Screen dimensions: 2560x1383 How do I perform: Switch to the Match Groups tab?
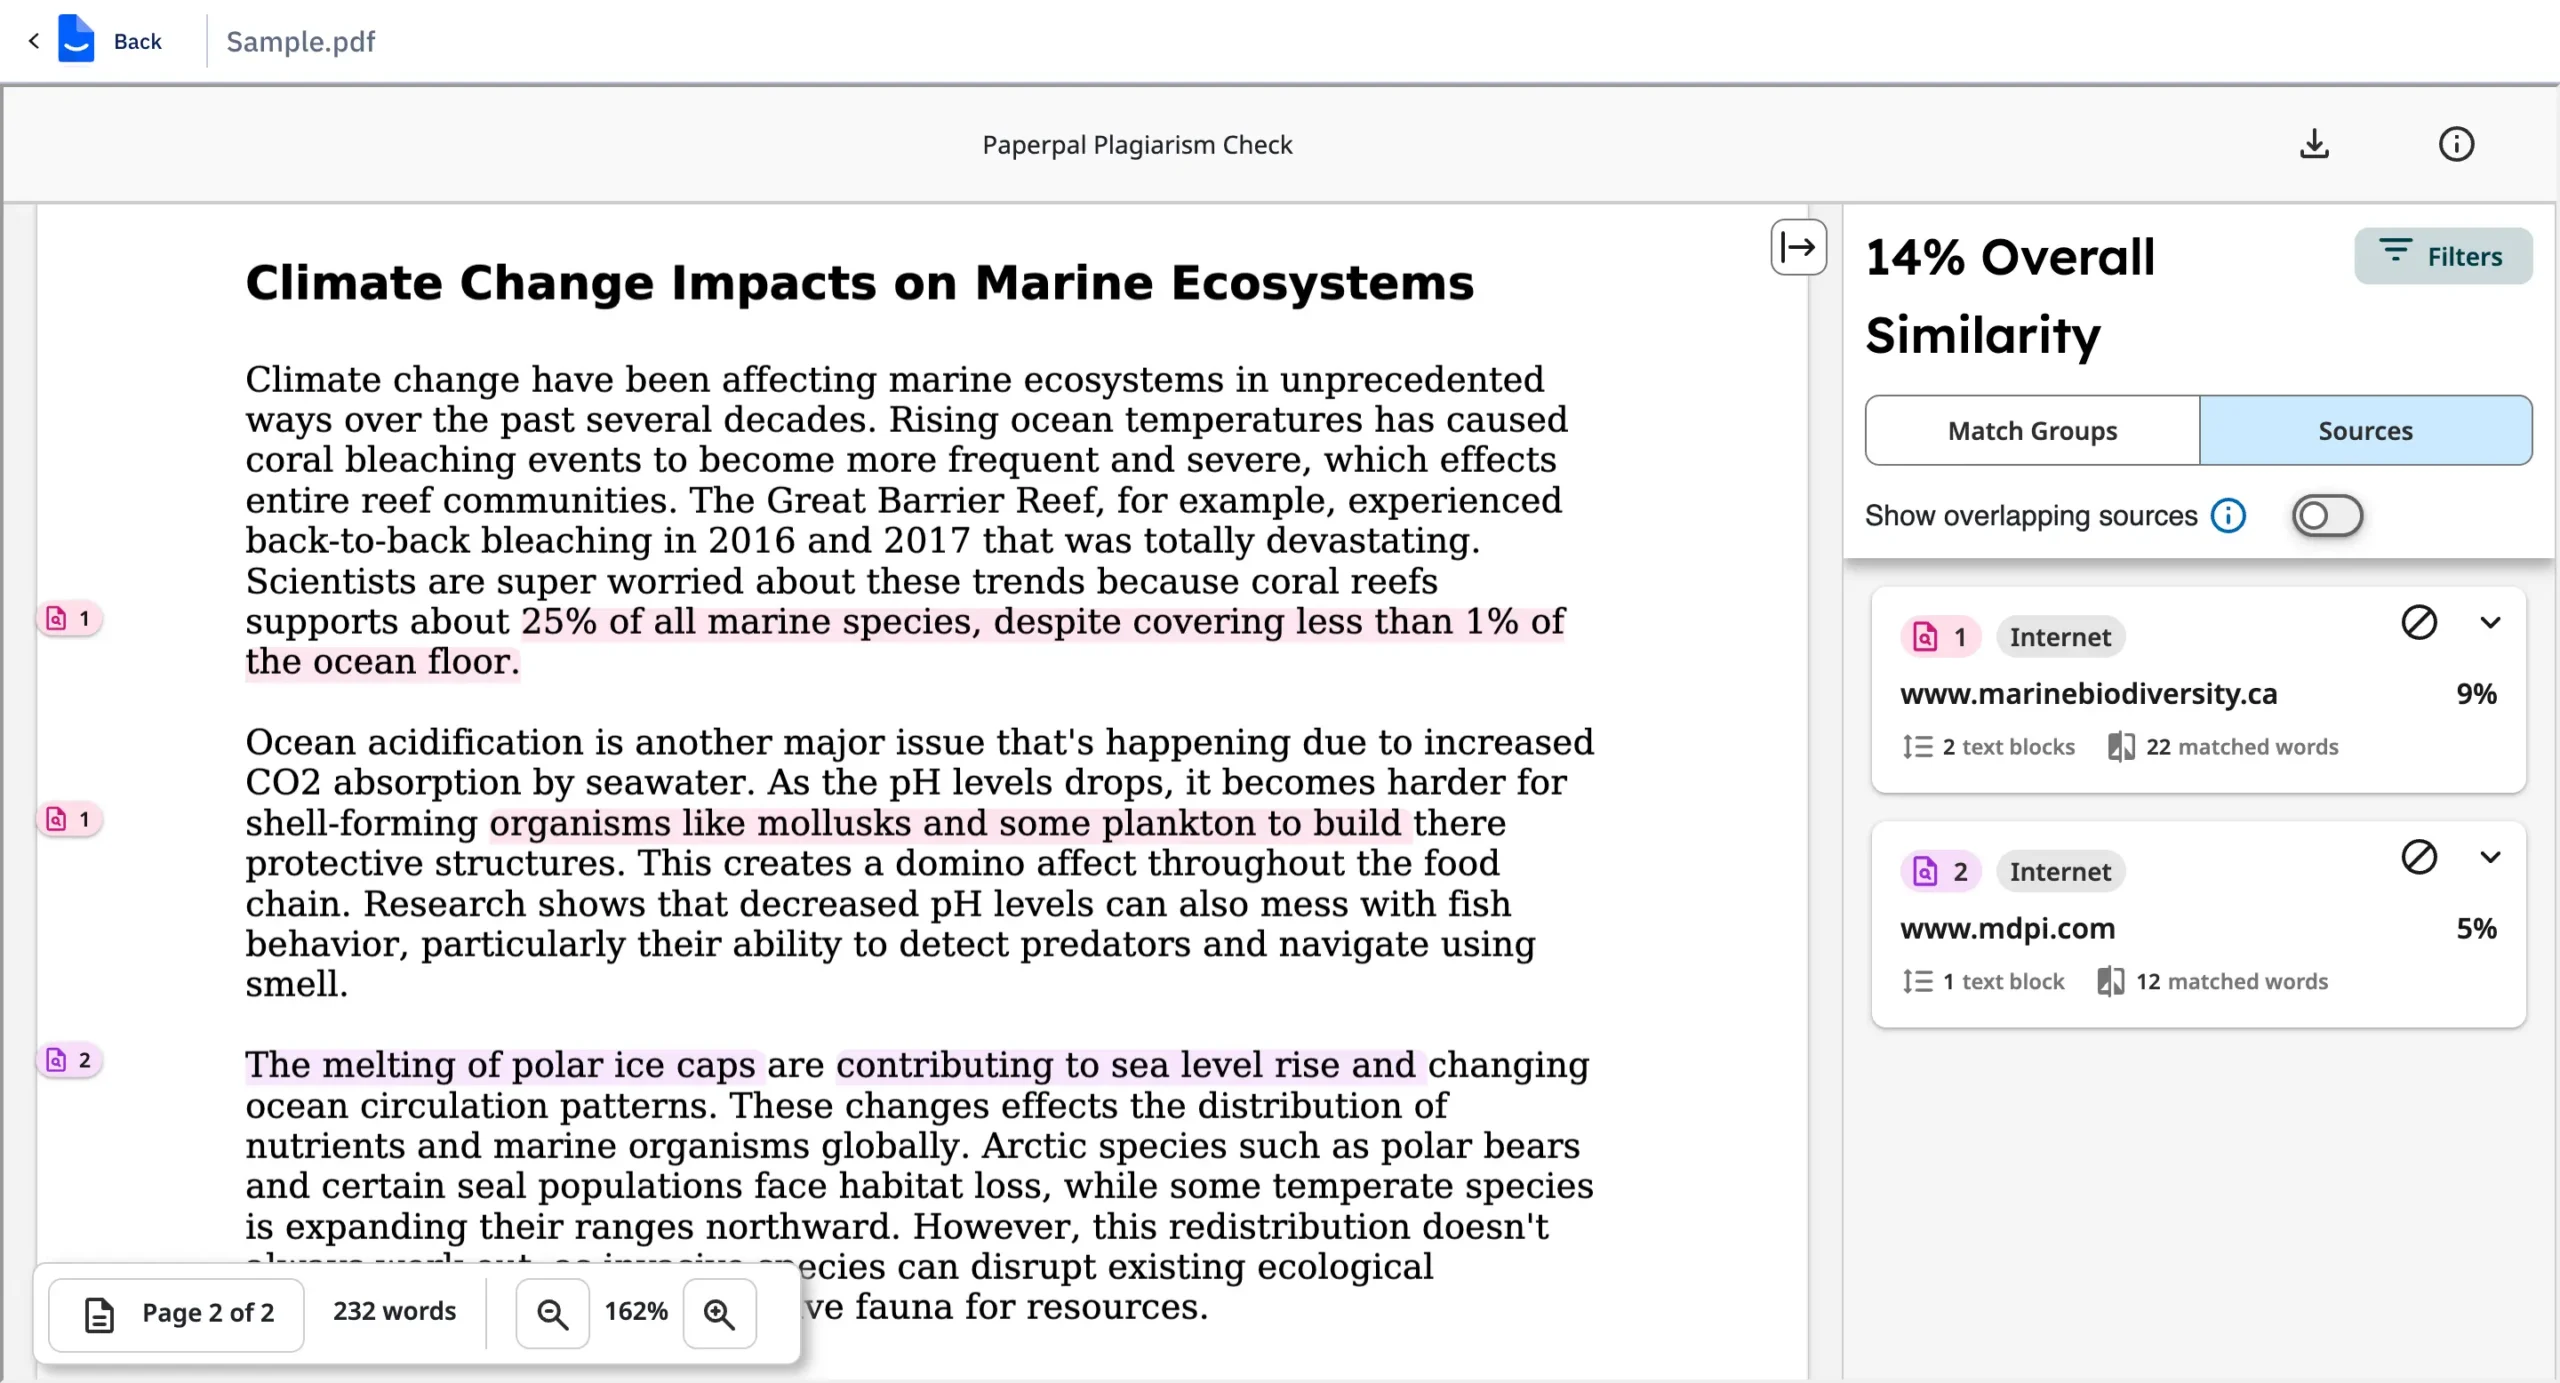[2032, 430]
